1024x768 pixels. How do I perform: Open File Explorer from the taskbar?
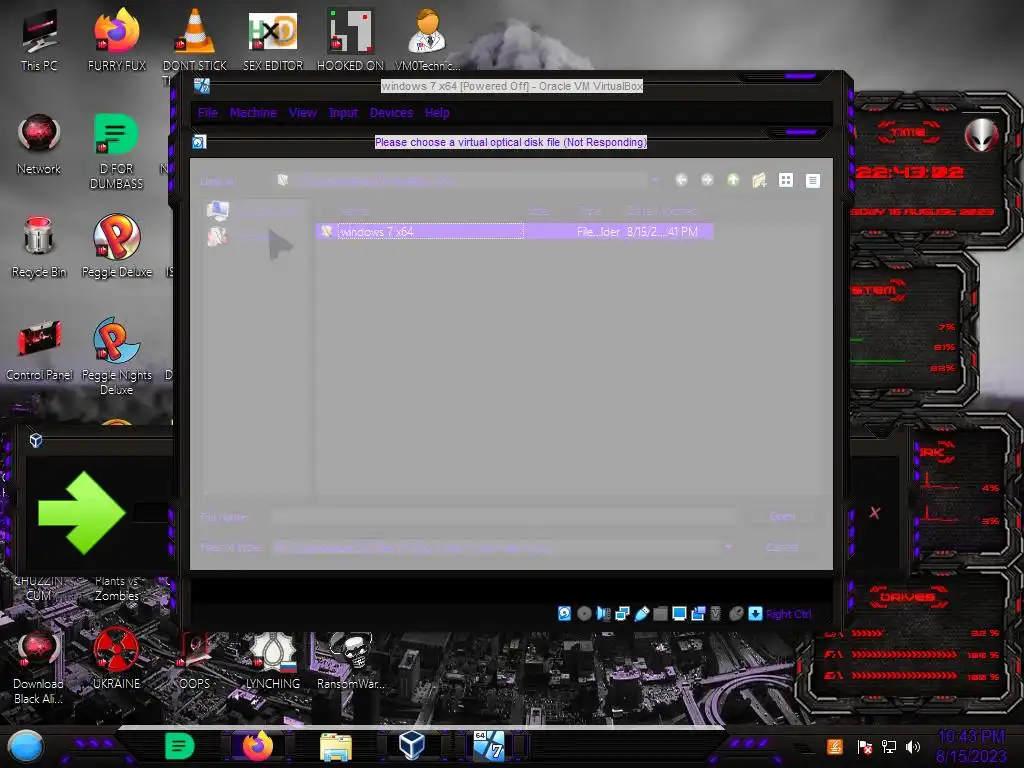(336, 747)
